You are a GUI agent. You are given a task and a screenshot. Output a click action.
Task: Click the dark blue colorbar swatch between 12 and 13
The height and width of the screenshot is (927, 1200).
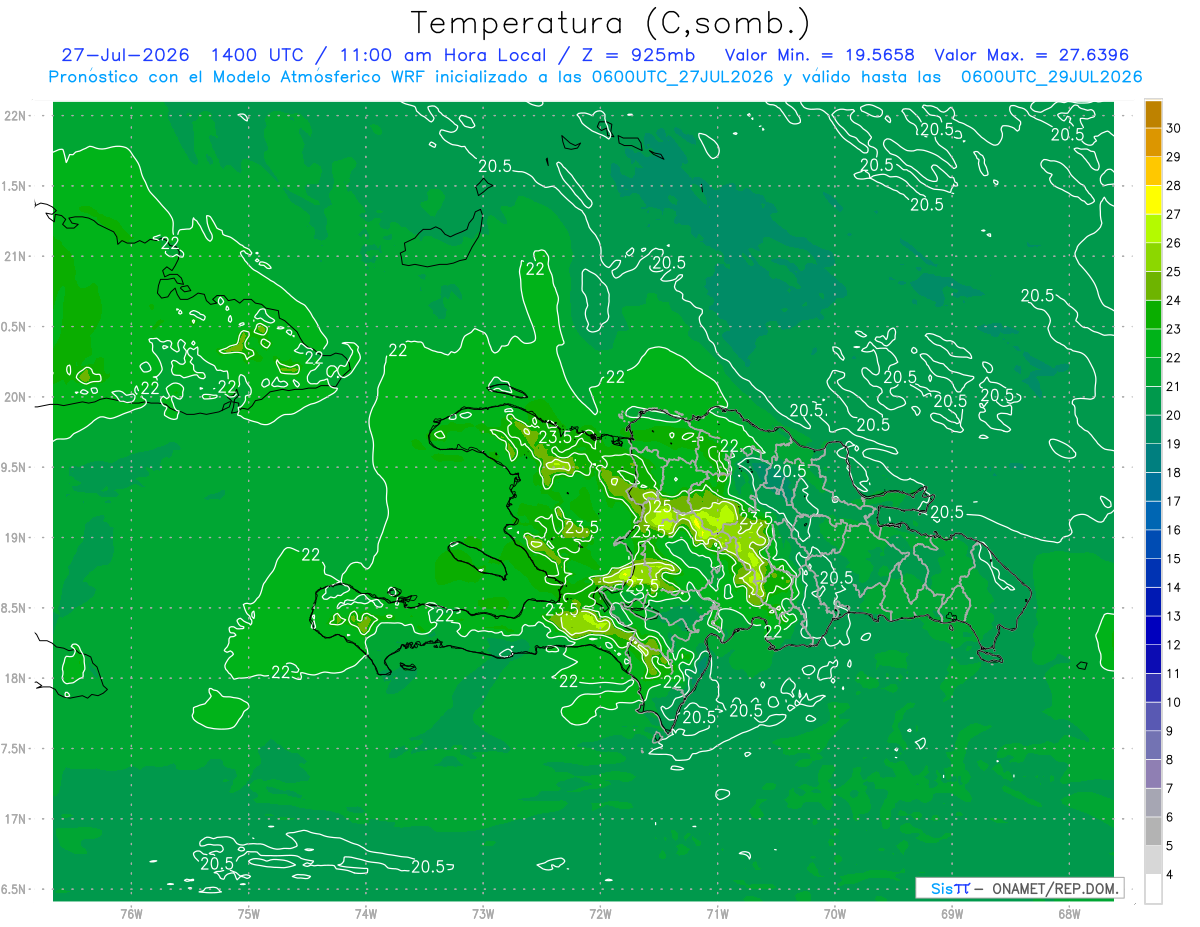pos(1154,631)
